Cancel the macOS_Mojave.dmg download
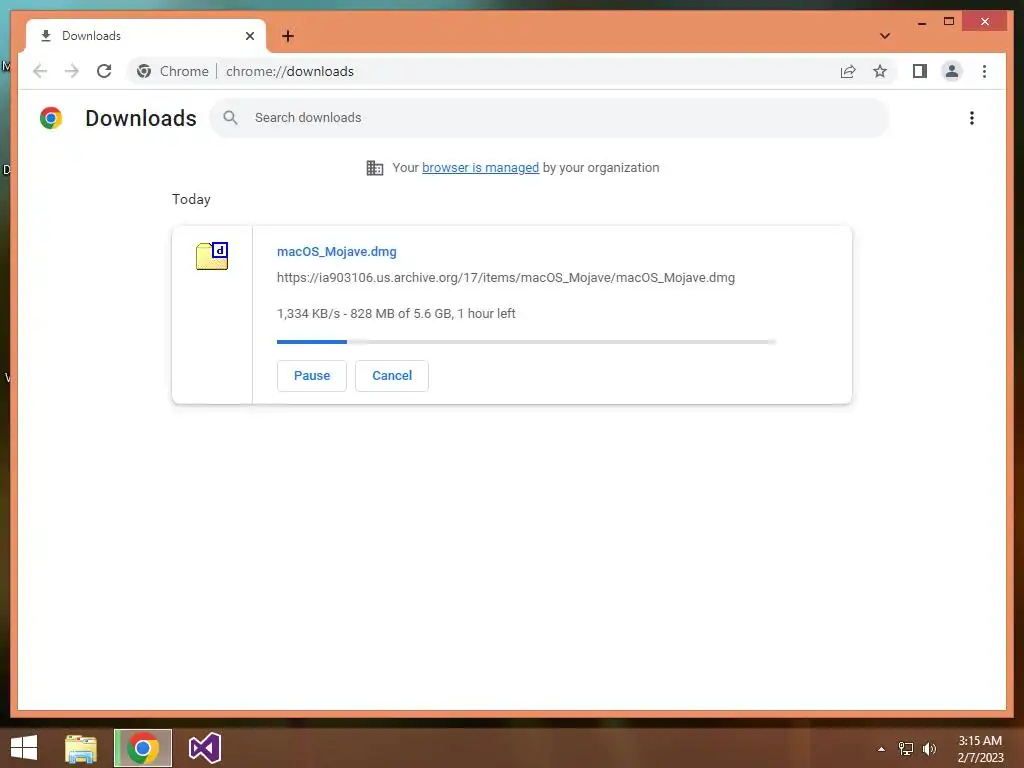The height and width of the screenshot is (768, 1024). 392,376
